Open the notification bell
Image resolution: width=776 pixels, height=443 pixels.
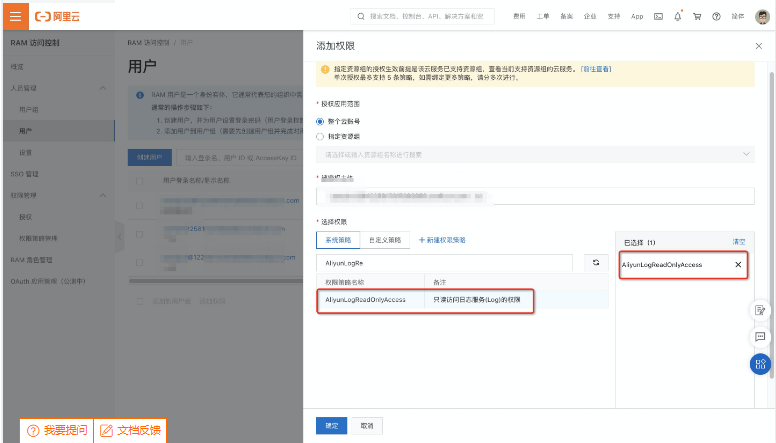tap(678, 16)
